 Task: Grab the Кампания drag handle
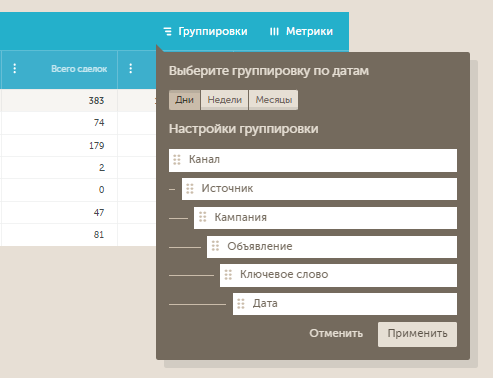coord(203,217)
